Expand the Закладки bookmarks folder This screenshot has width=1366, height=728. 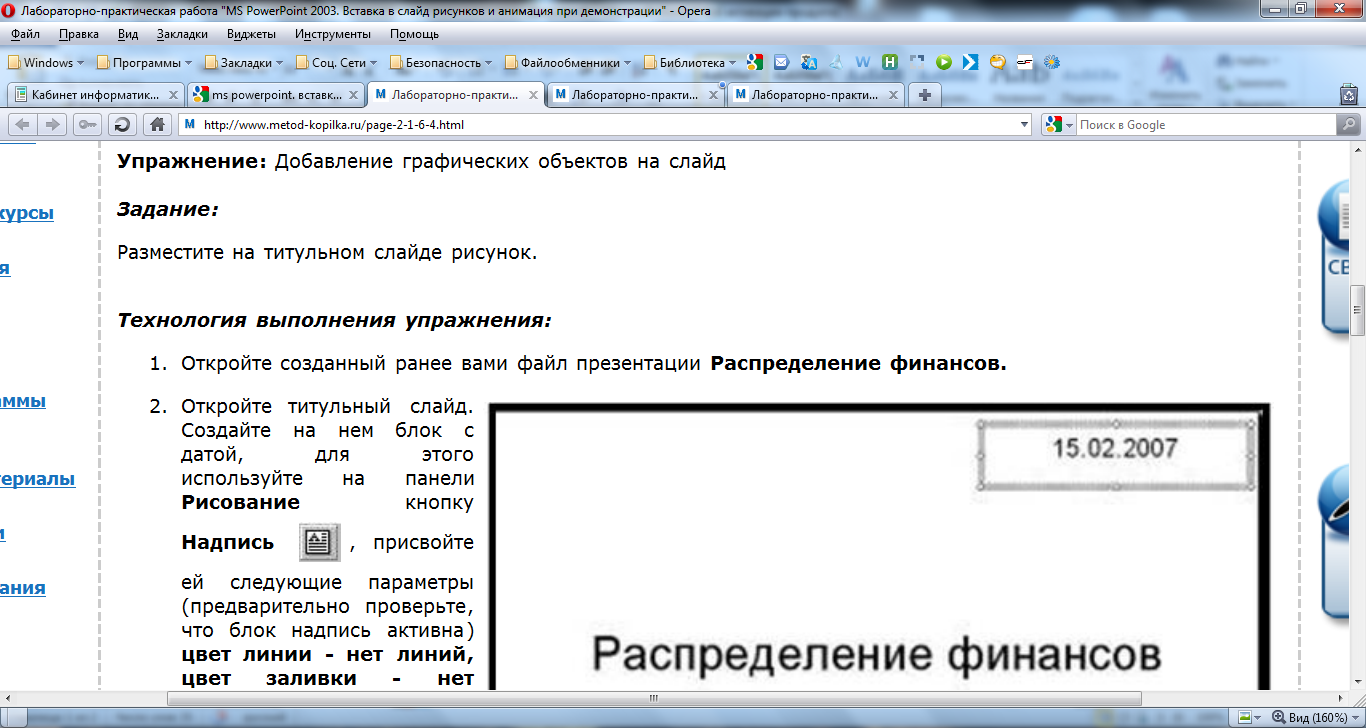point(243,62)
